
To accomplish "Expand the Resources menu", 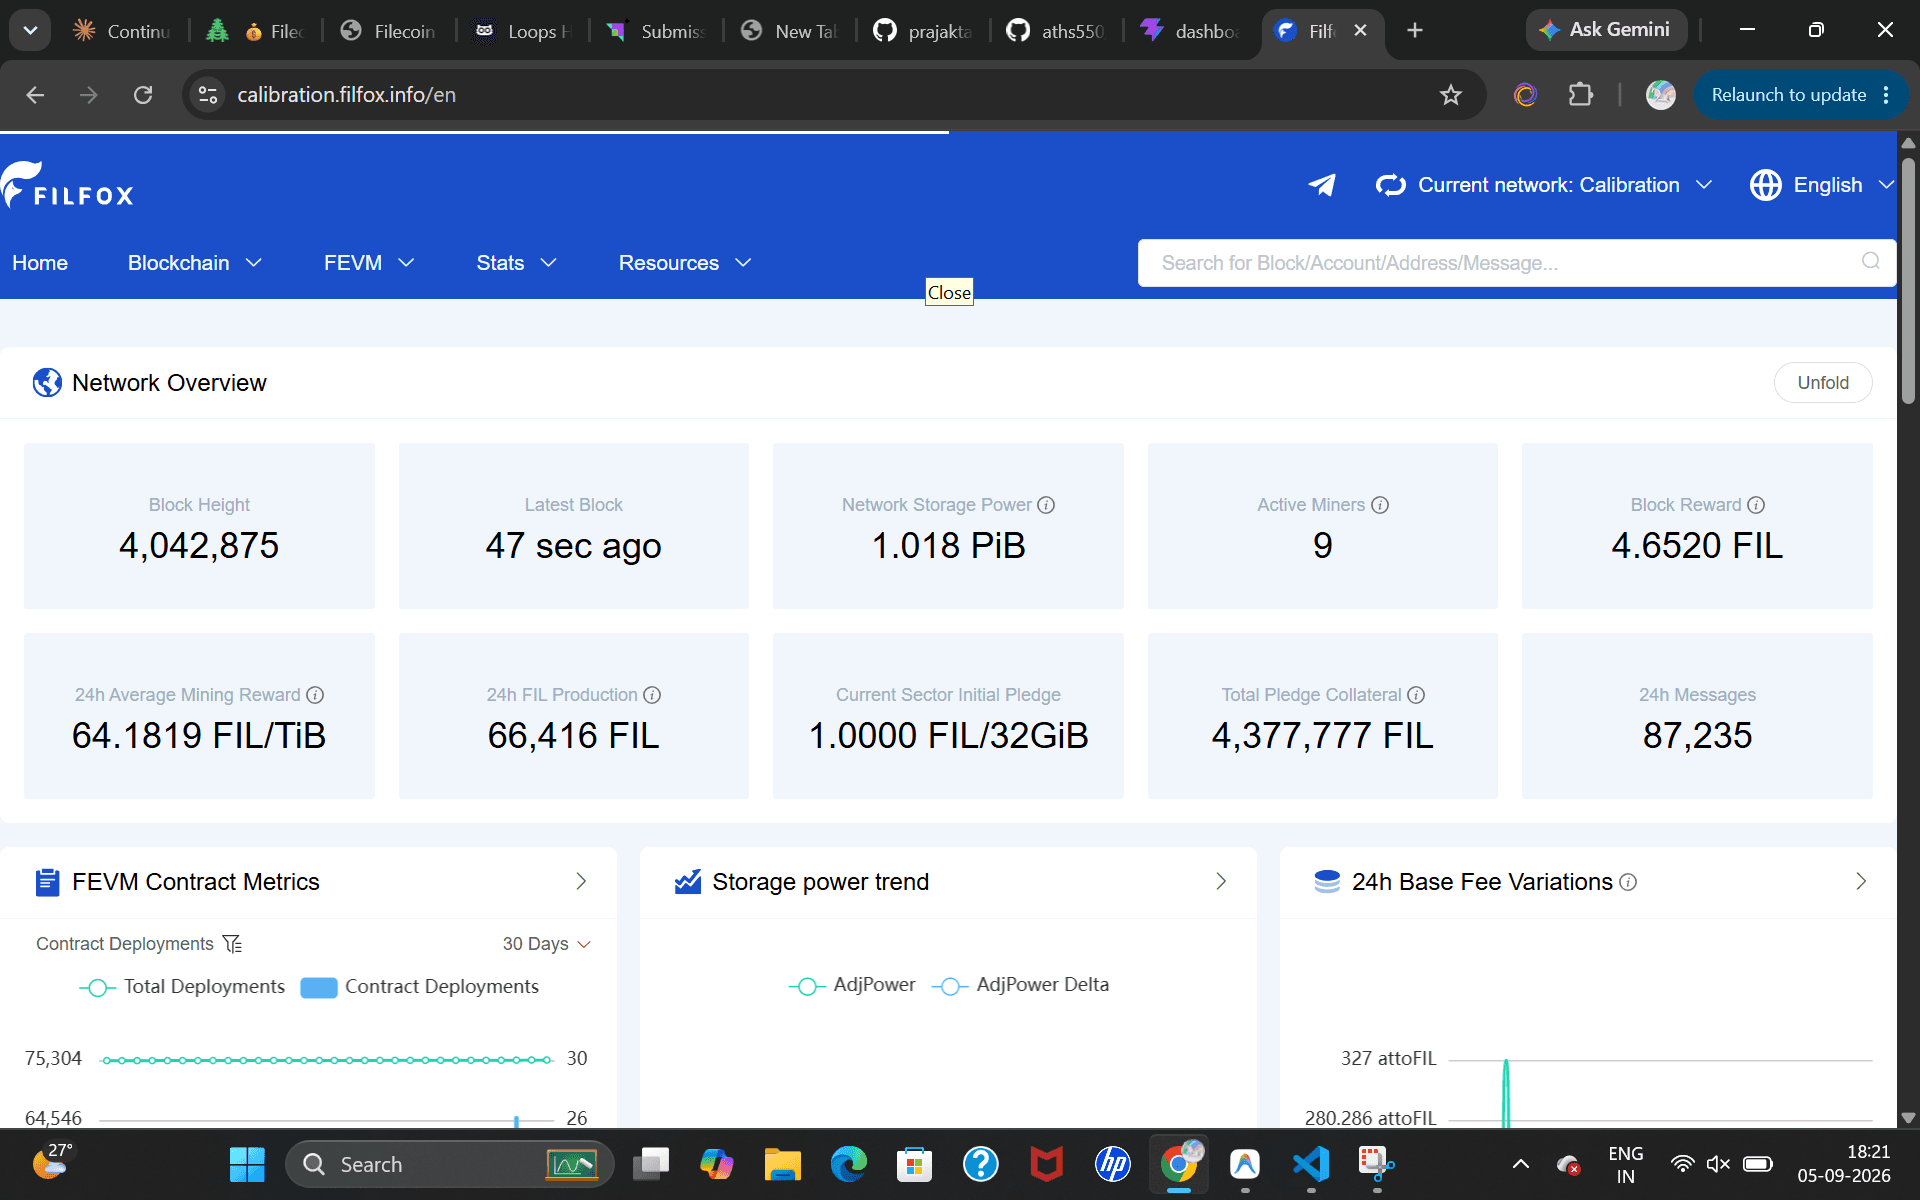I will coord(685,263).
